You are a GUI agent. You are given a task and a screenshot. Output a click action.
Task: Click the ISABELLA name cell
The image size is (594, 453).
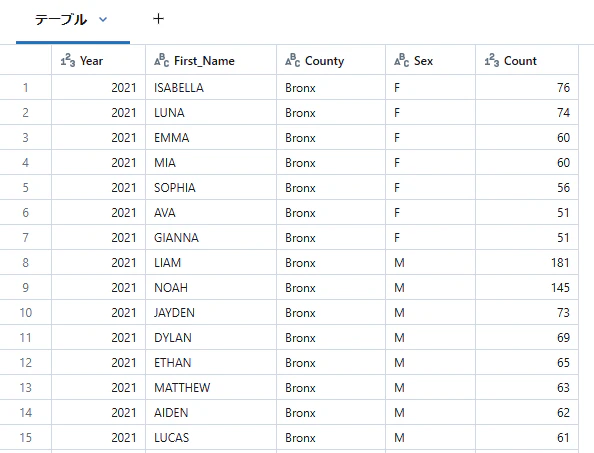click(x=211, y=87)
